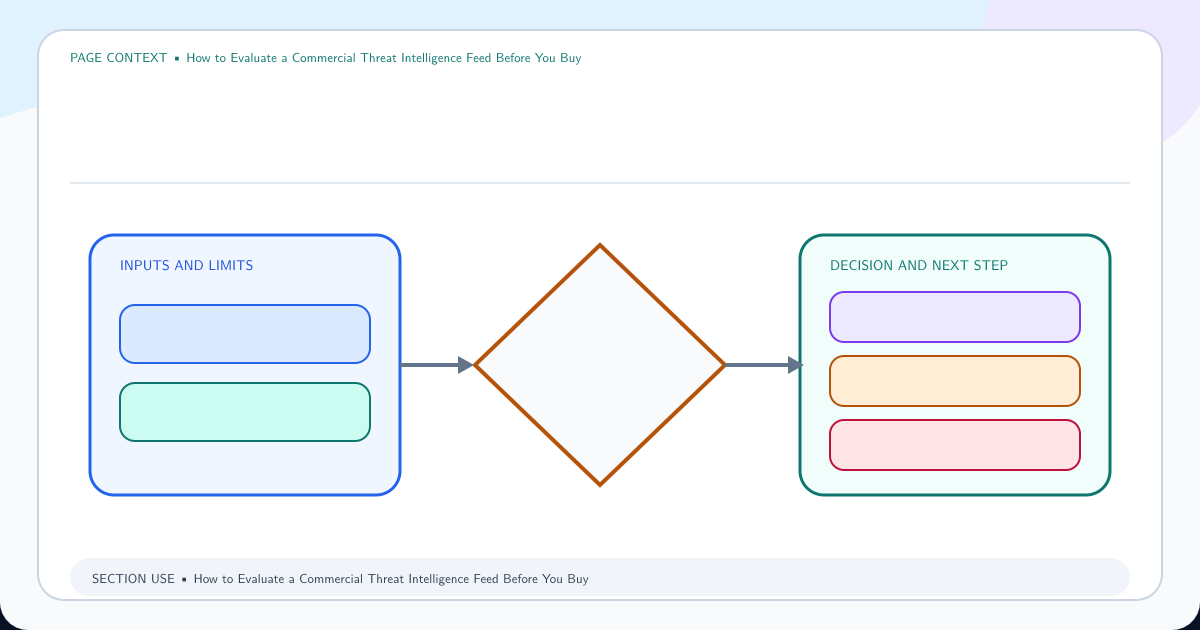
Task: Click the SECTION USE label in footer
Action: tap(133, 579)
